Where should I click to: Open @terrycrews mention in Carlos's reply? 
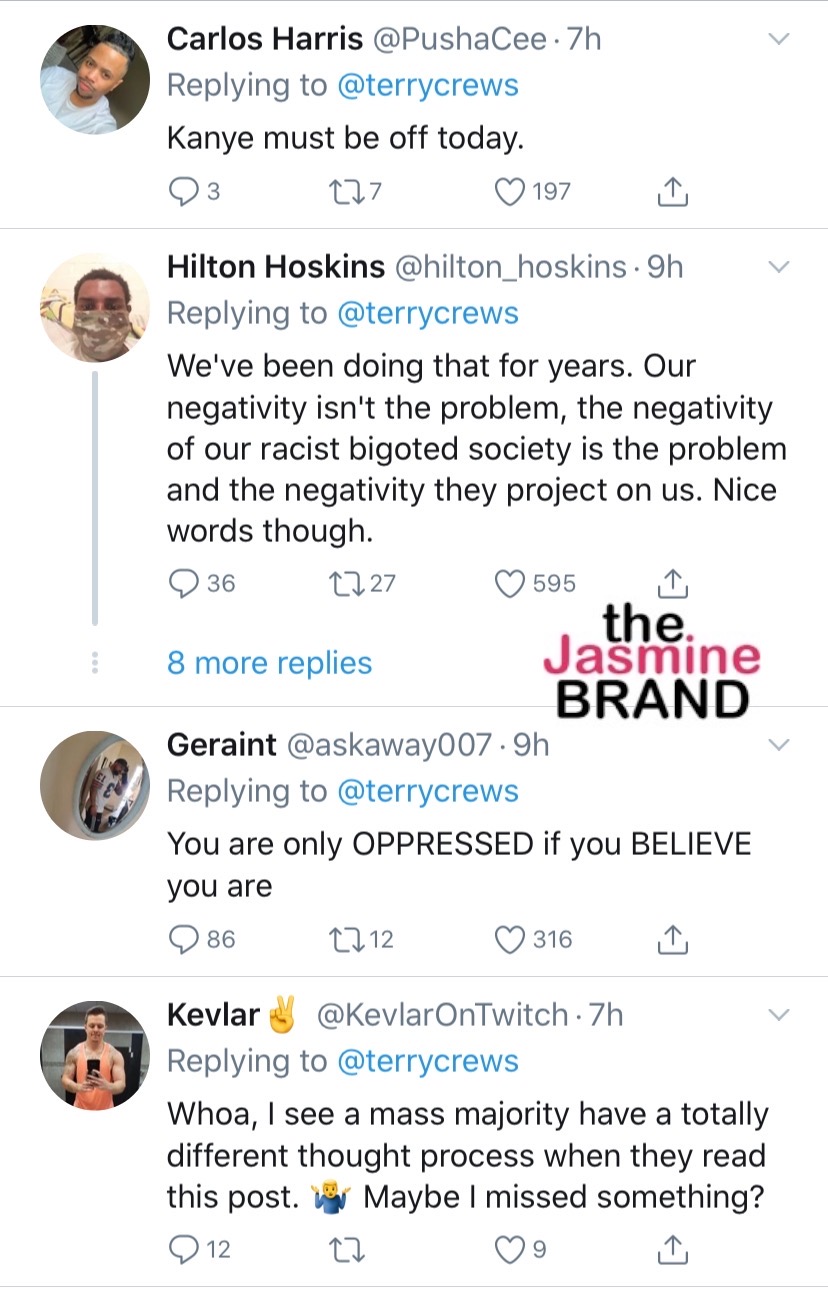(428, 86)
